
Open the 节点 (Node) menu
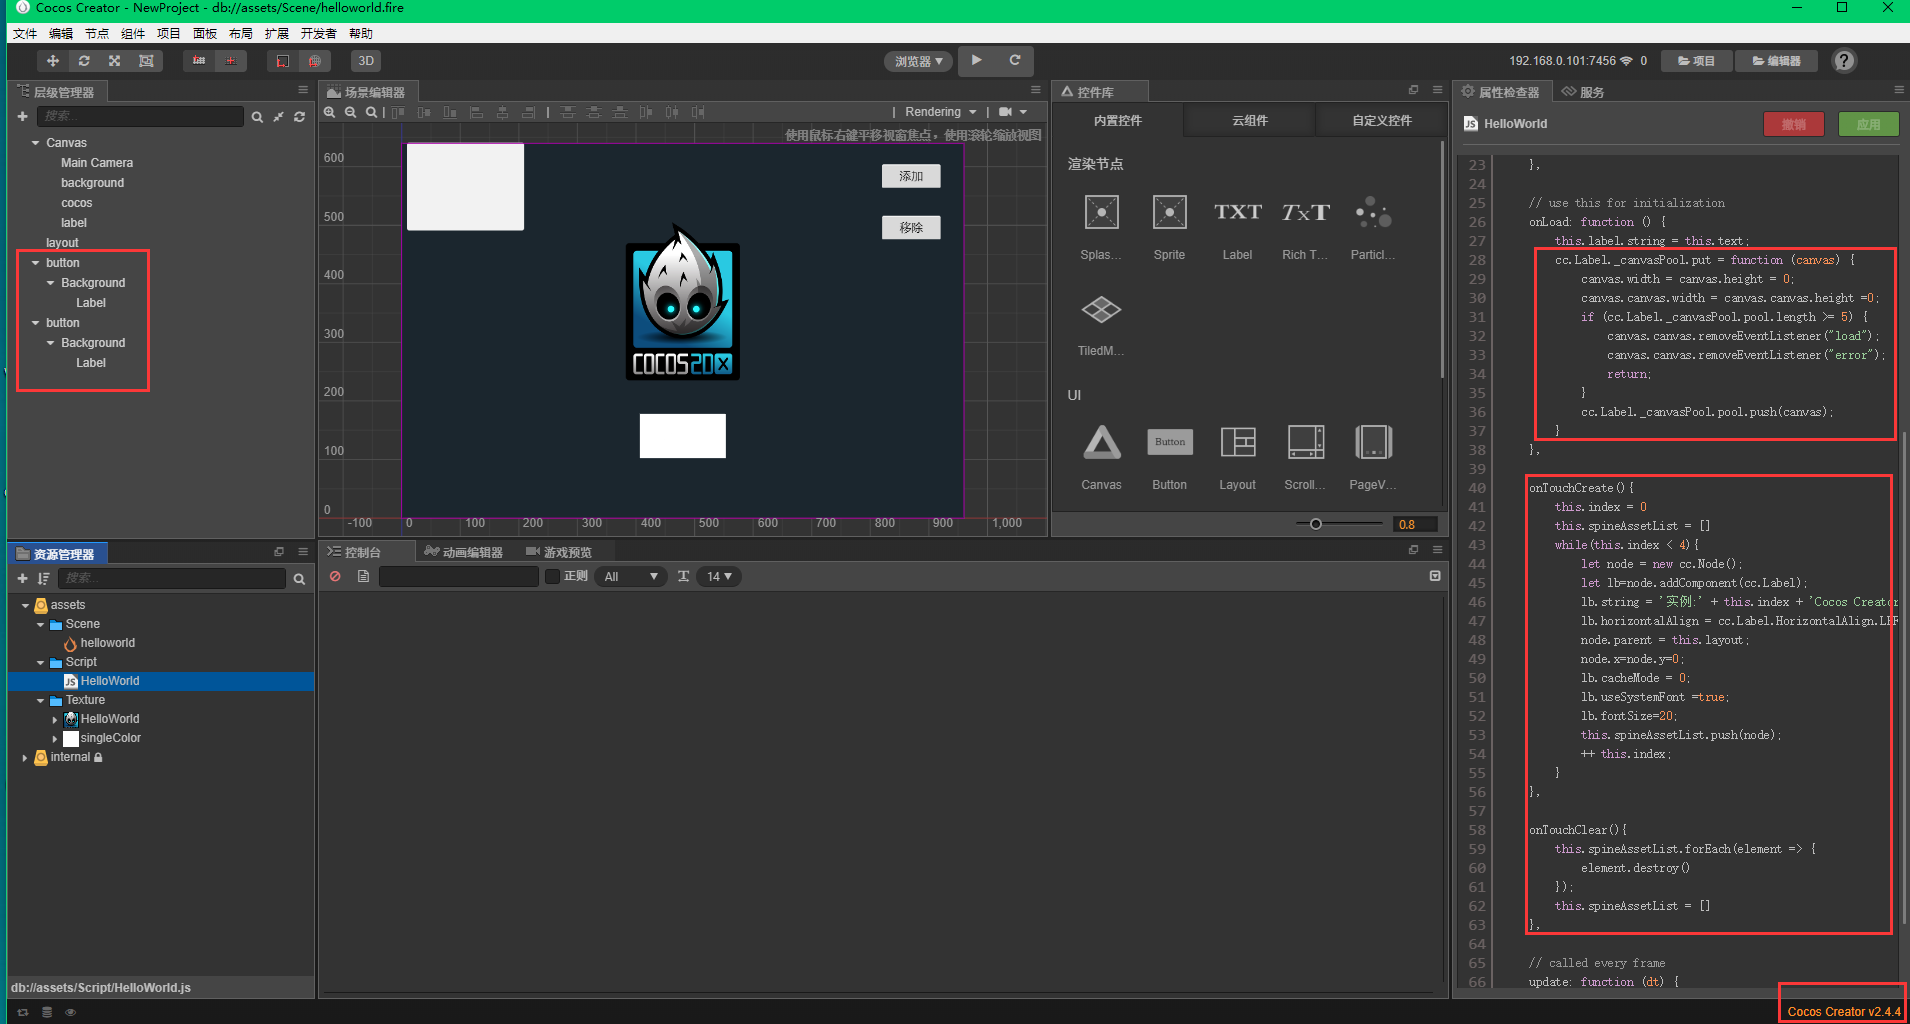pos(97,33)
